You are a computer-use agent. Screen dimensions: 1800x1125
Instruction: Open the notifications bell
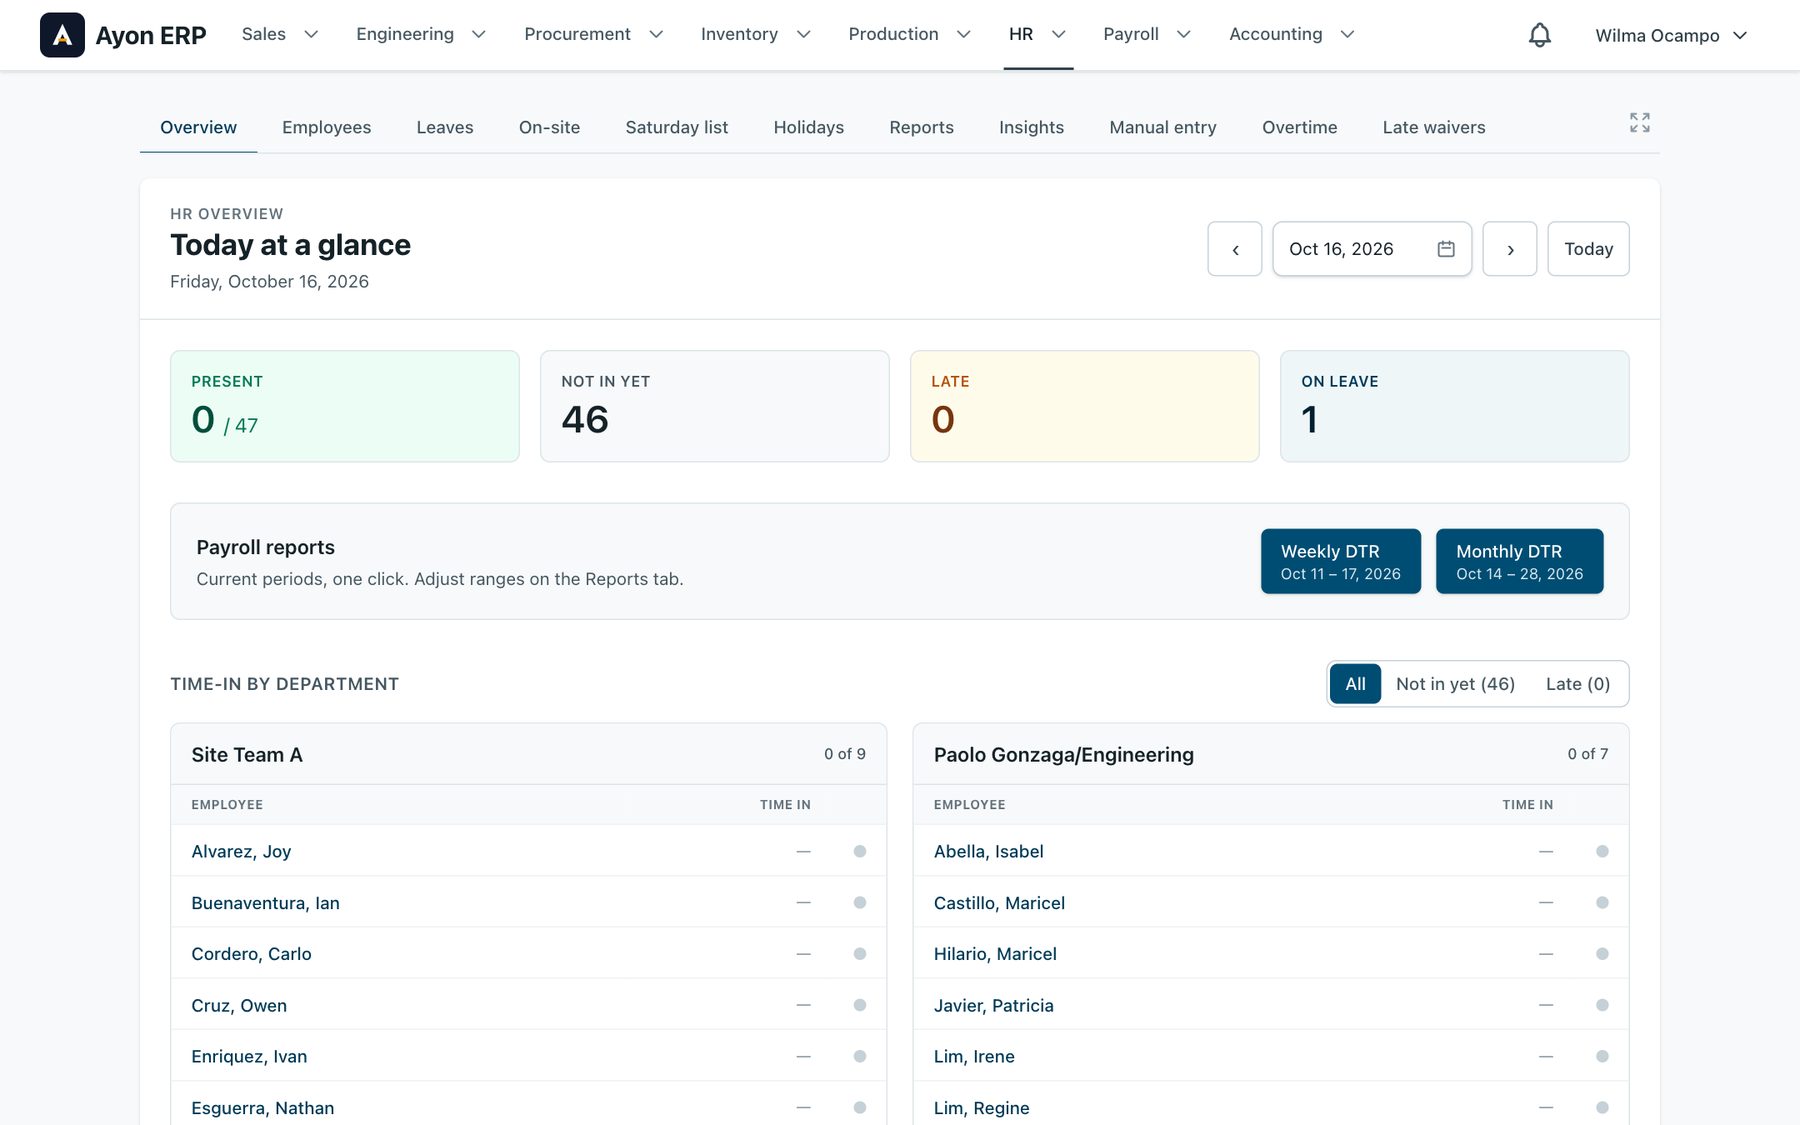[x=1540, y=35]
